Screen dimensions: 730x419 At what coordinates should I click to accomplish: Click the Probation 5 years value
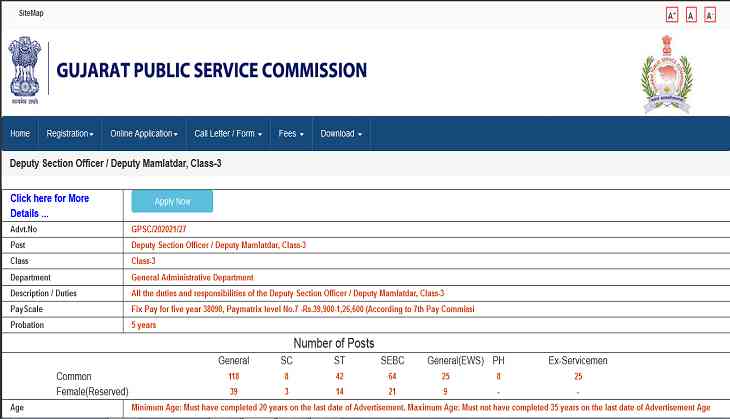pos(143,325)
